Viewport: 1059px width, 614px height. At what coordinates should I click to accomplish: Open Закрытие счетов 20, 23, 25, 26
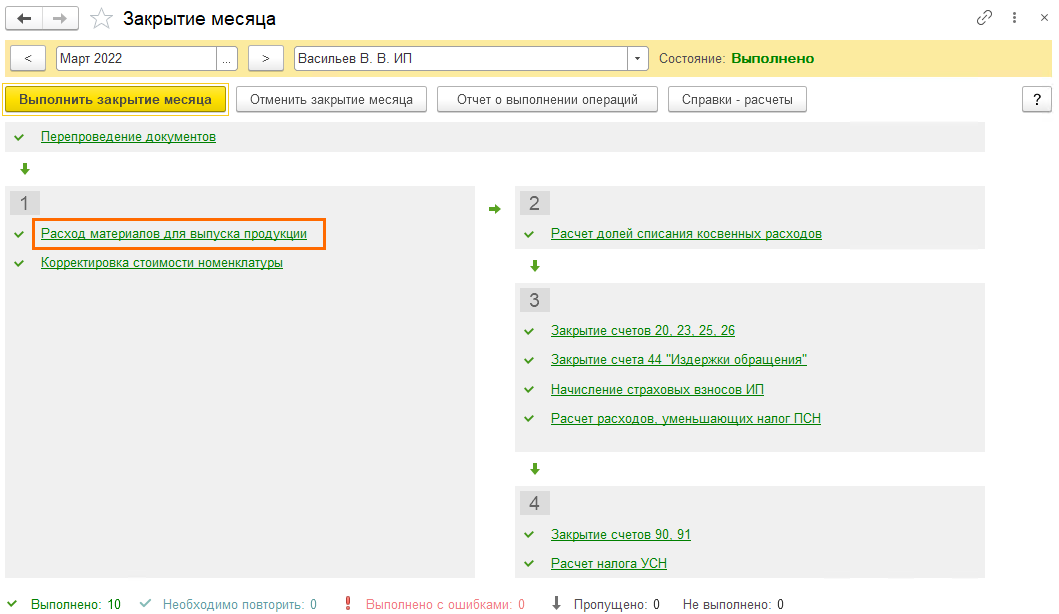pyautogui.click(x=642, y=330)
